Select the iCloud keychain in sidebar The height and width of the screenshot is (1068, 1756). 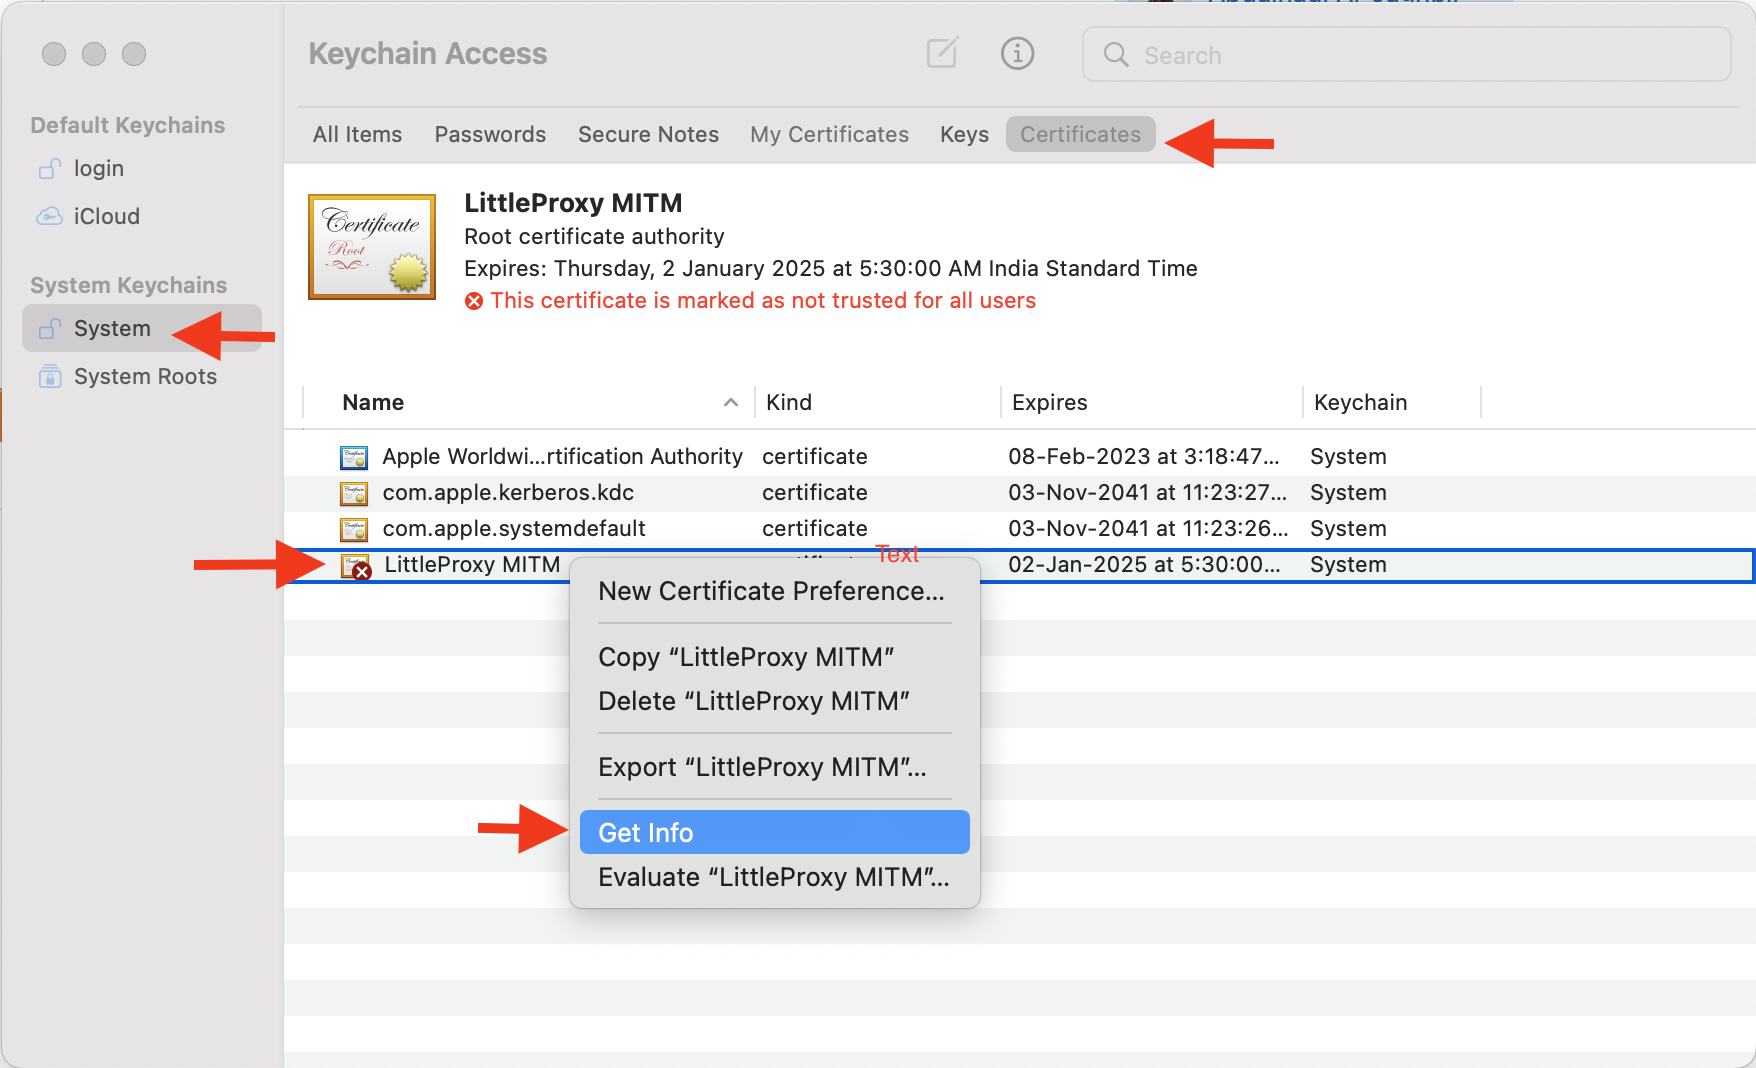[x=106, y=216]
